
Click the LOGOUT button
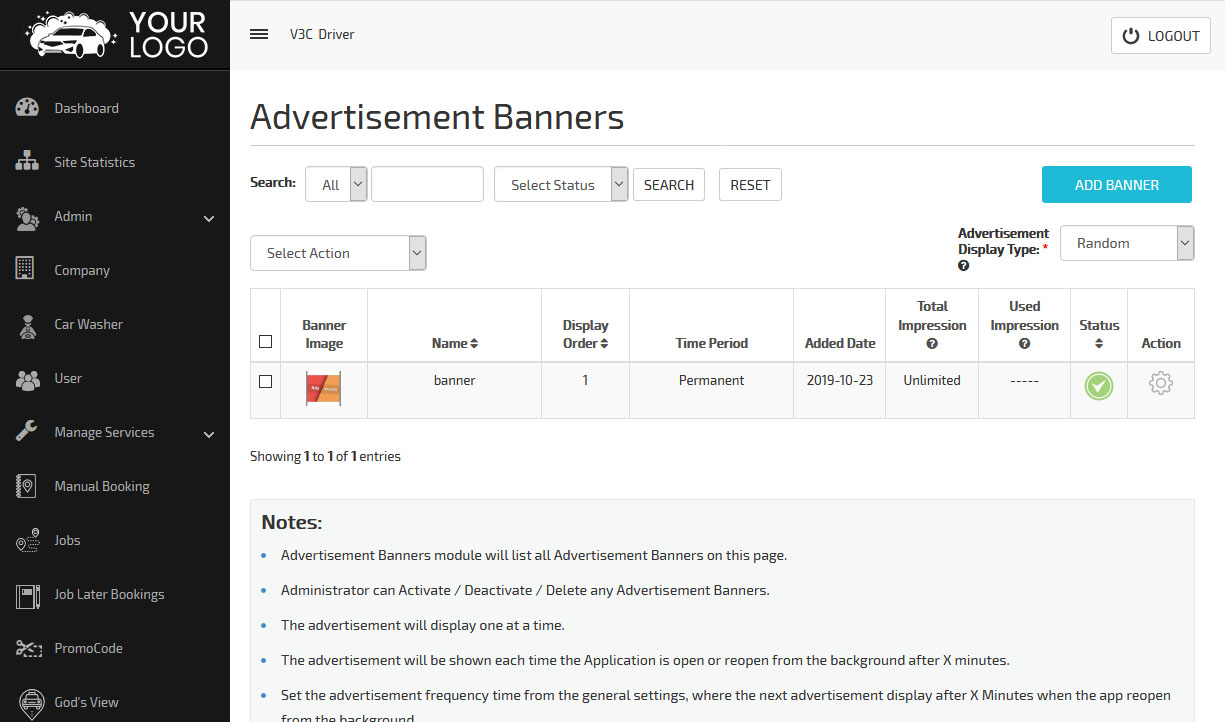click(1161, 35)
